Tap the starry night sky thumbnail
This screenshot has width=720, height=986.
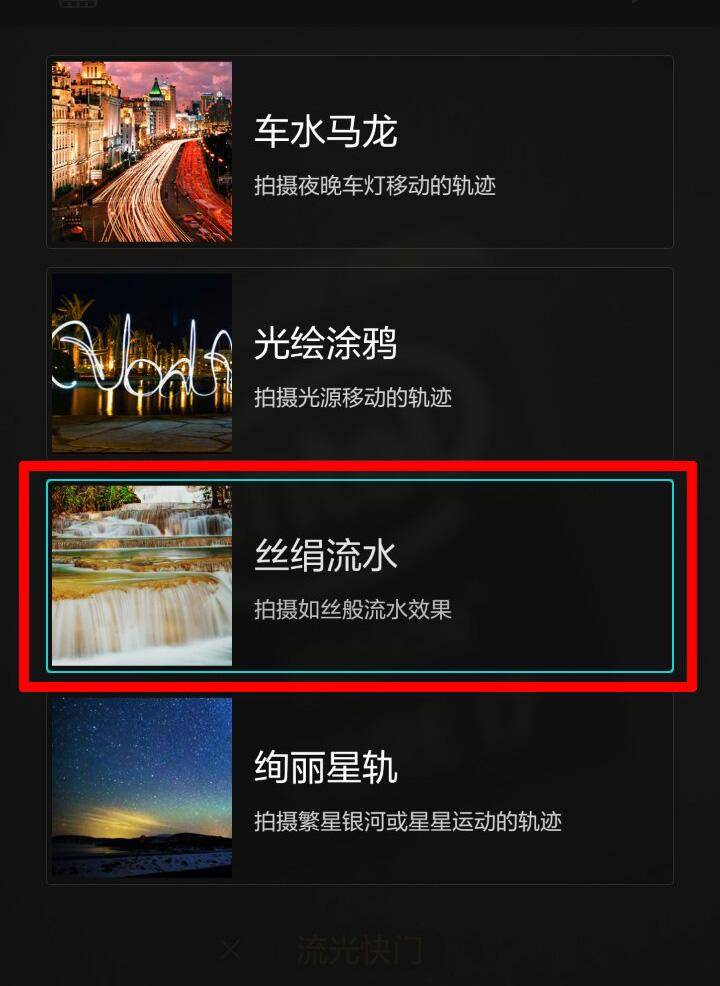pyautogui.click(x=142, y=787)
